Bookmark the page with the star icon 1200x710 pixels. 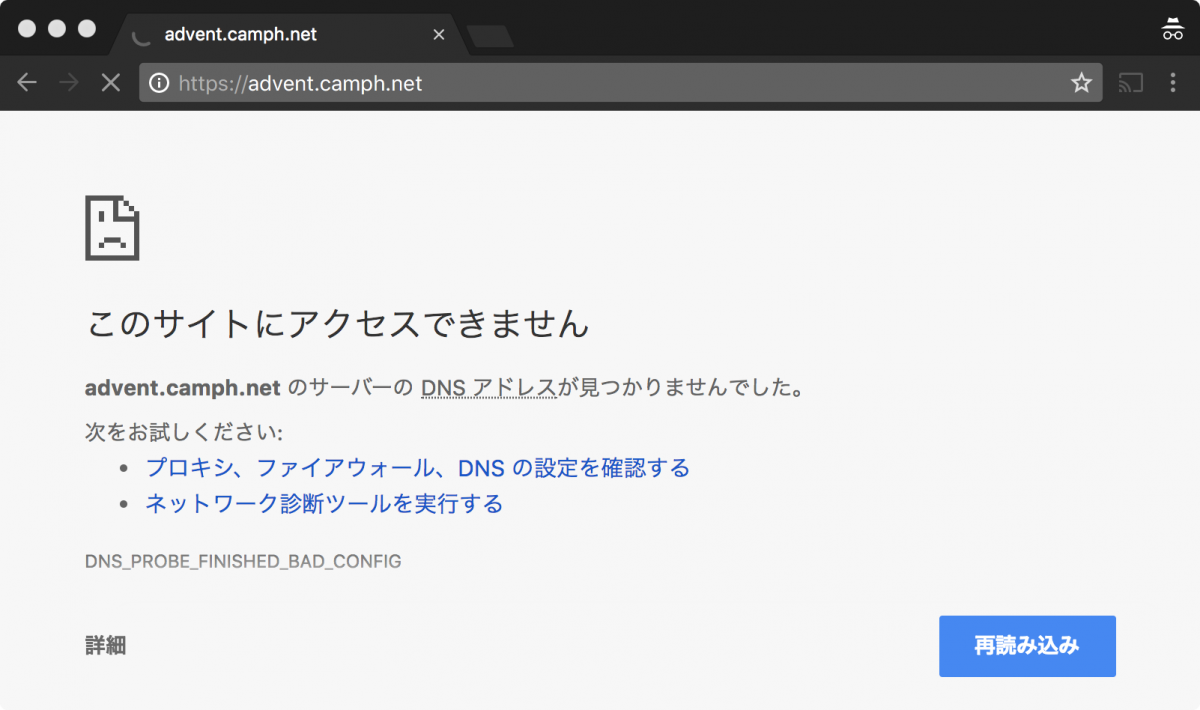(x=1081, y=83)
